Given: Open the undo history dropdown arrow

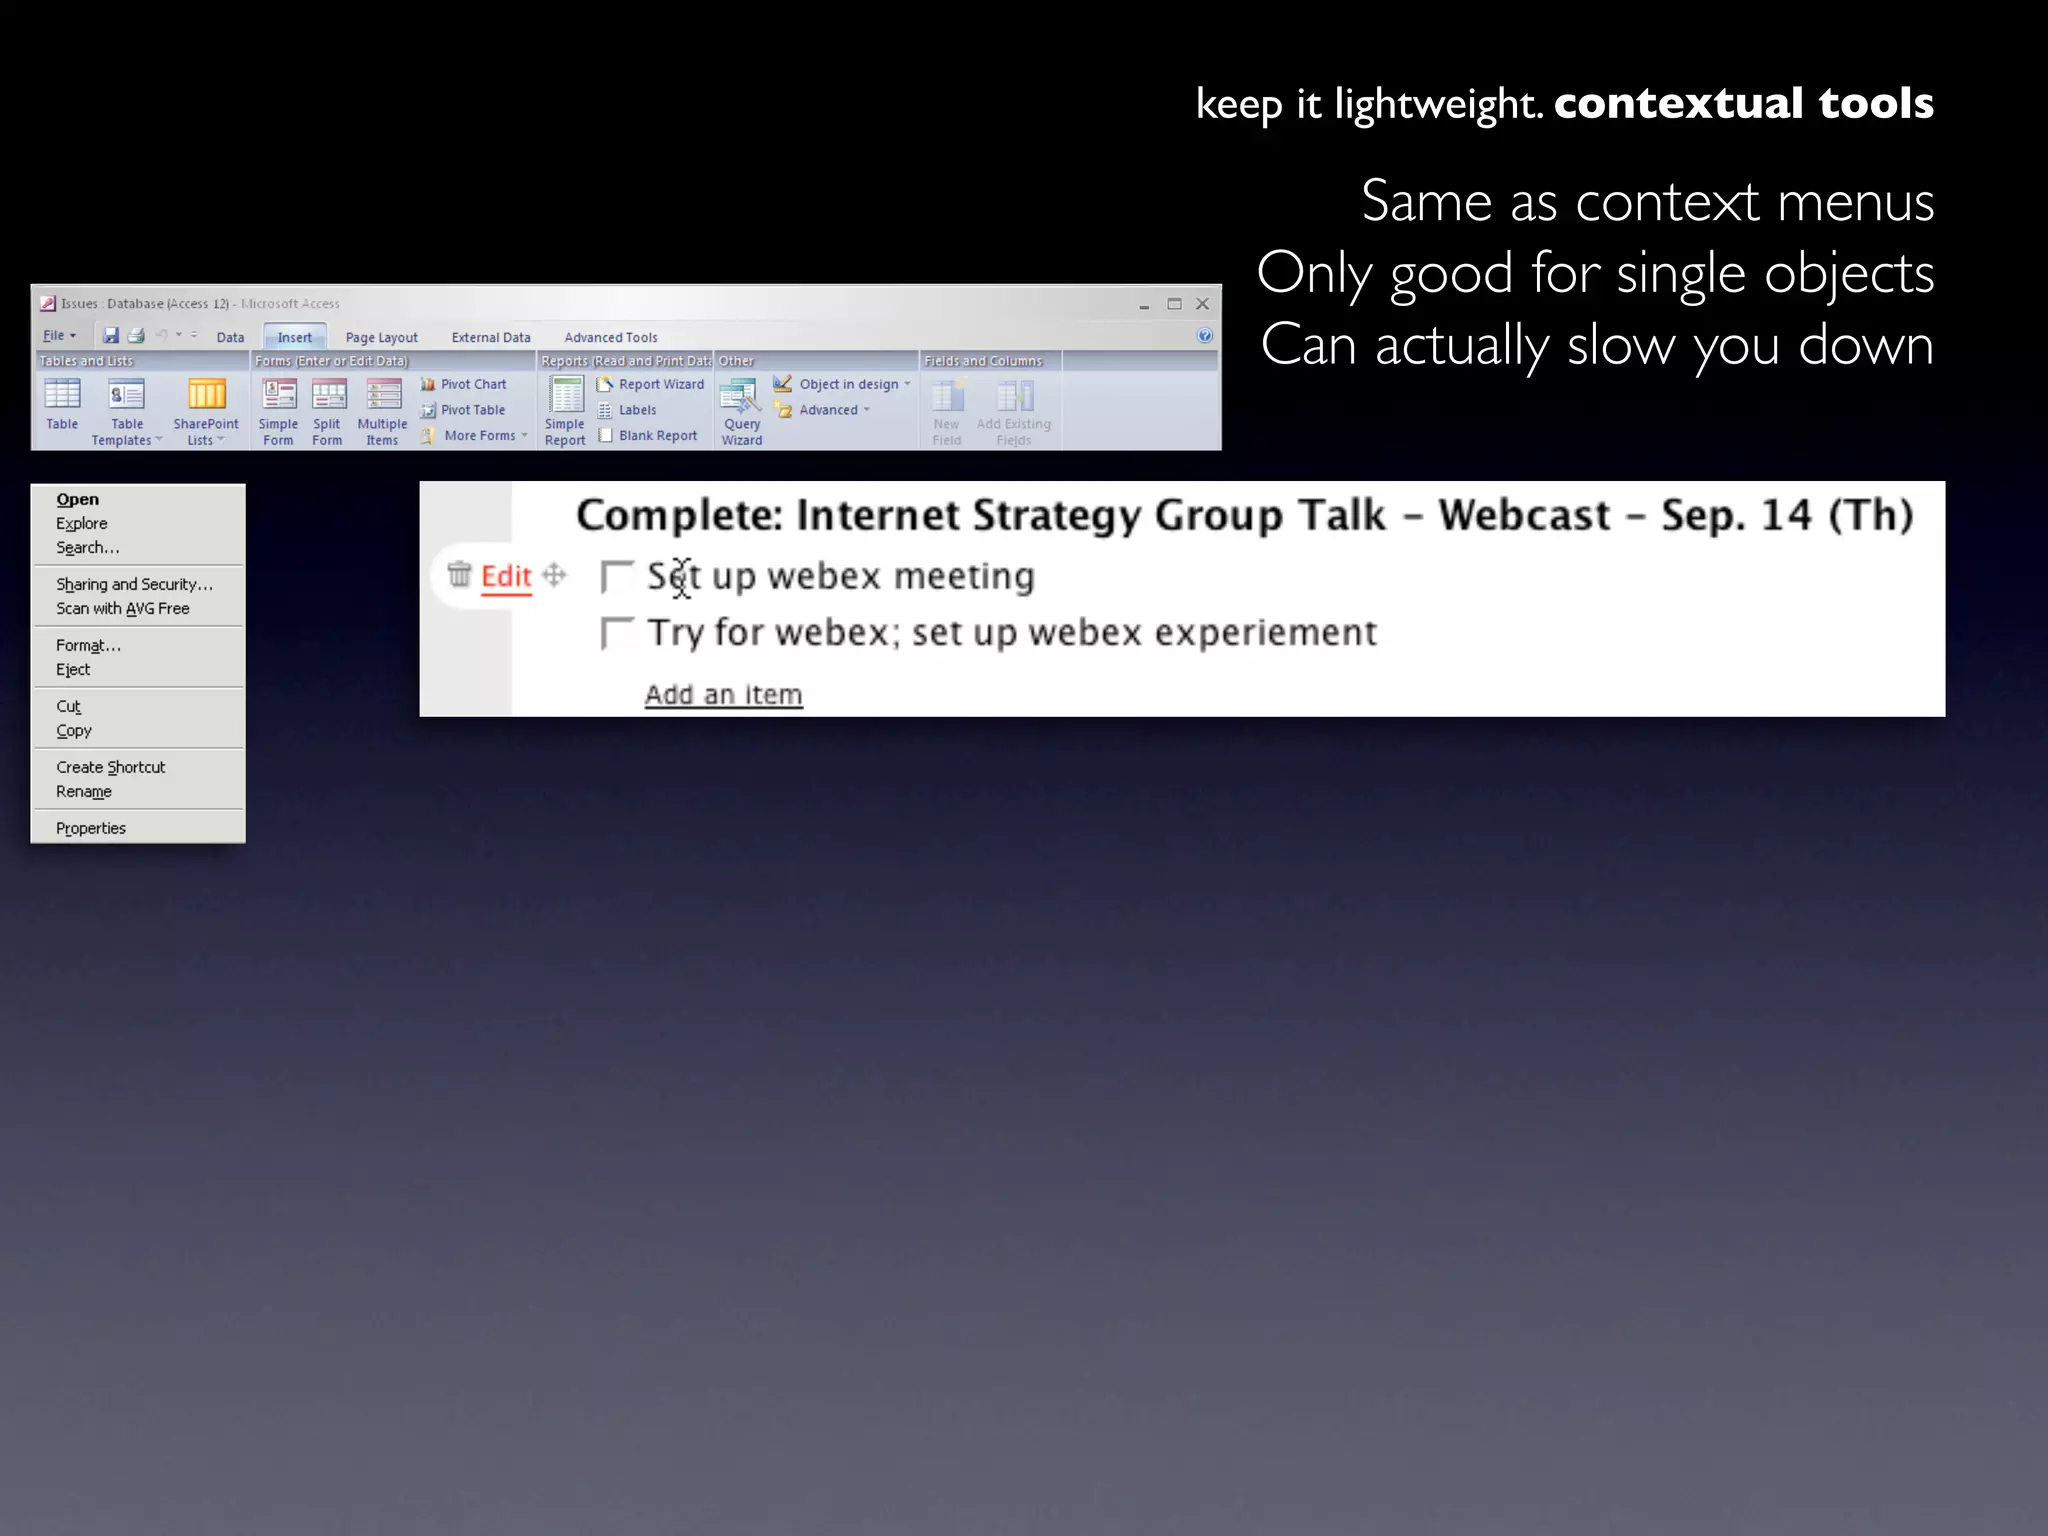Looking at the screenshot, I should (179, 335).
